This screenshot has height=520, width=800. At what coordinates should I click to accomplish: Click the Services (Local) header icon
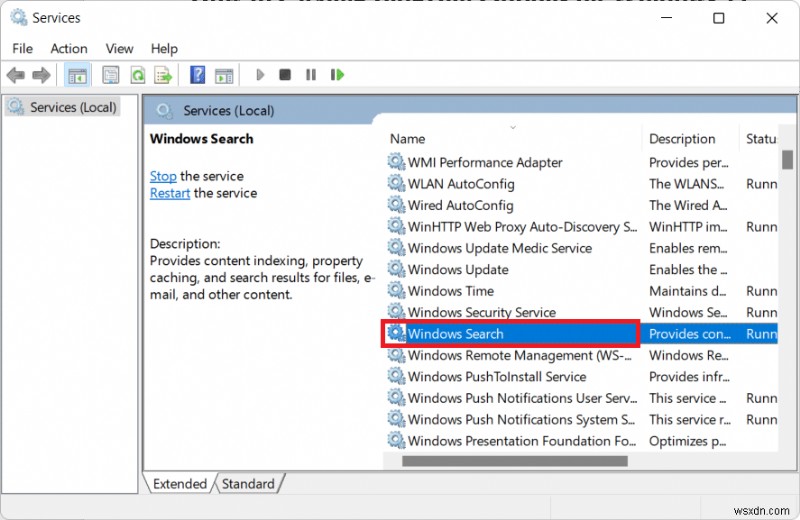(x=164, y=110)
